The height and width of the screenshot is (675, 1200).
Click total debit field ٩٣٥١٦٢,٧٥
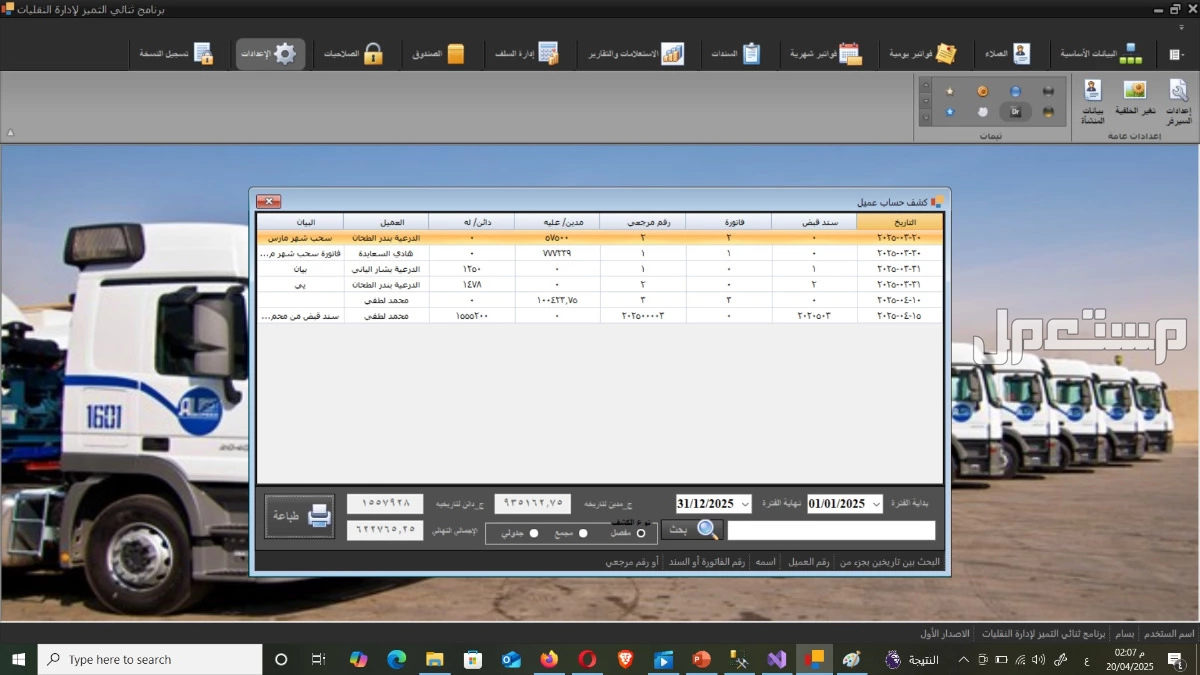pos(533,504)
